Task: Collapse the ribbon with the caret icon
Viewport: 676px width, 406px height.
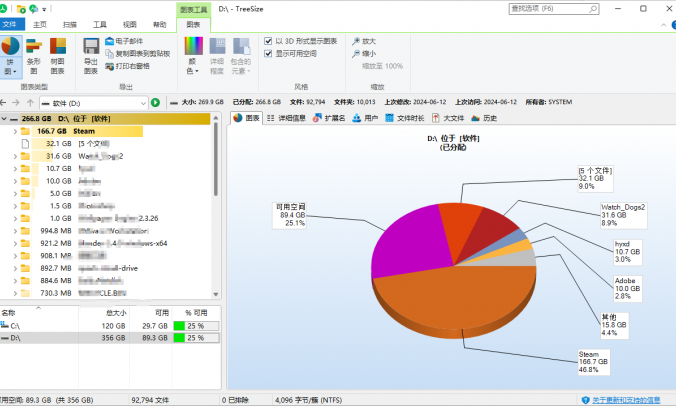Action: coord(663,25)
